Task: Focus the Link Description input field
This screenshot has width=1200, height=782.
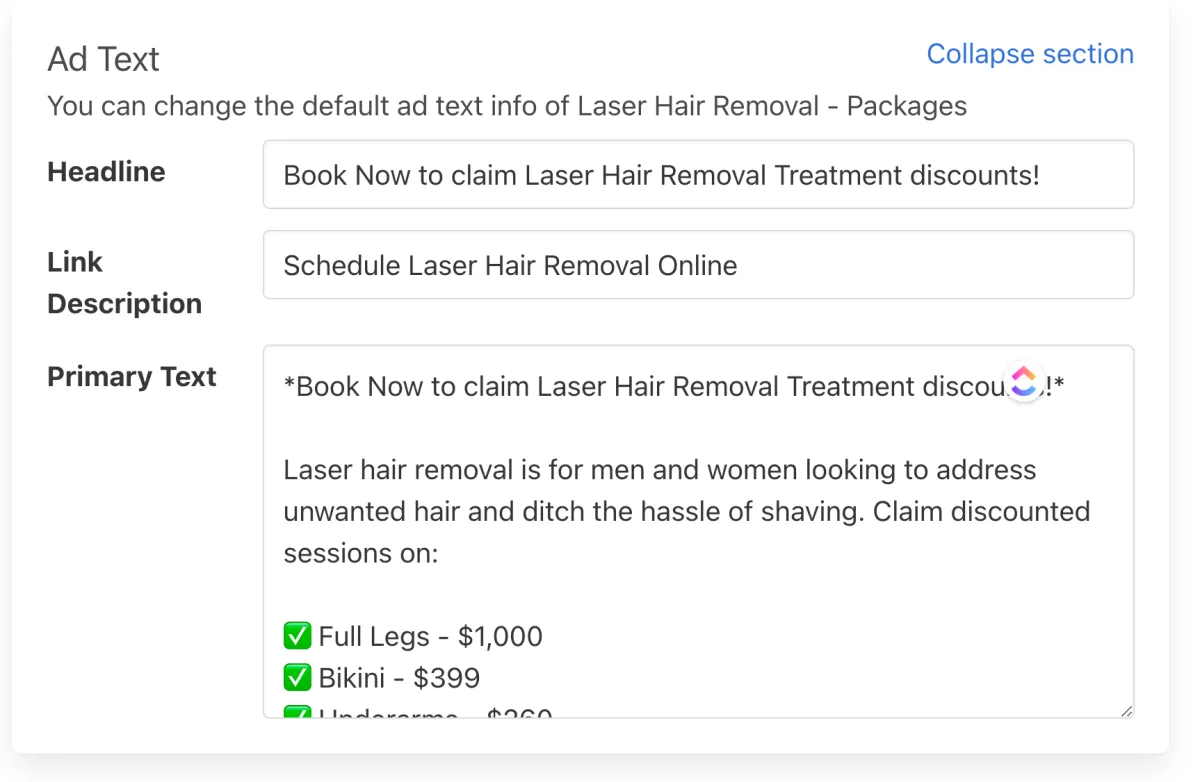Action: (698, 265)
